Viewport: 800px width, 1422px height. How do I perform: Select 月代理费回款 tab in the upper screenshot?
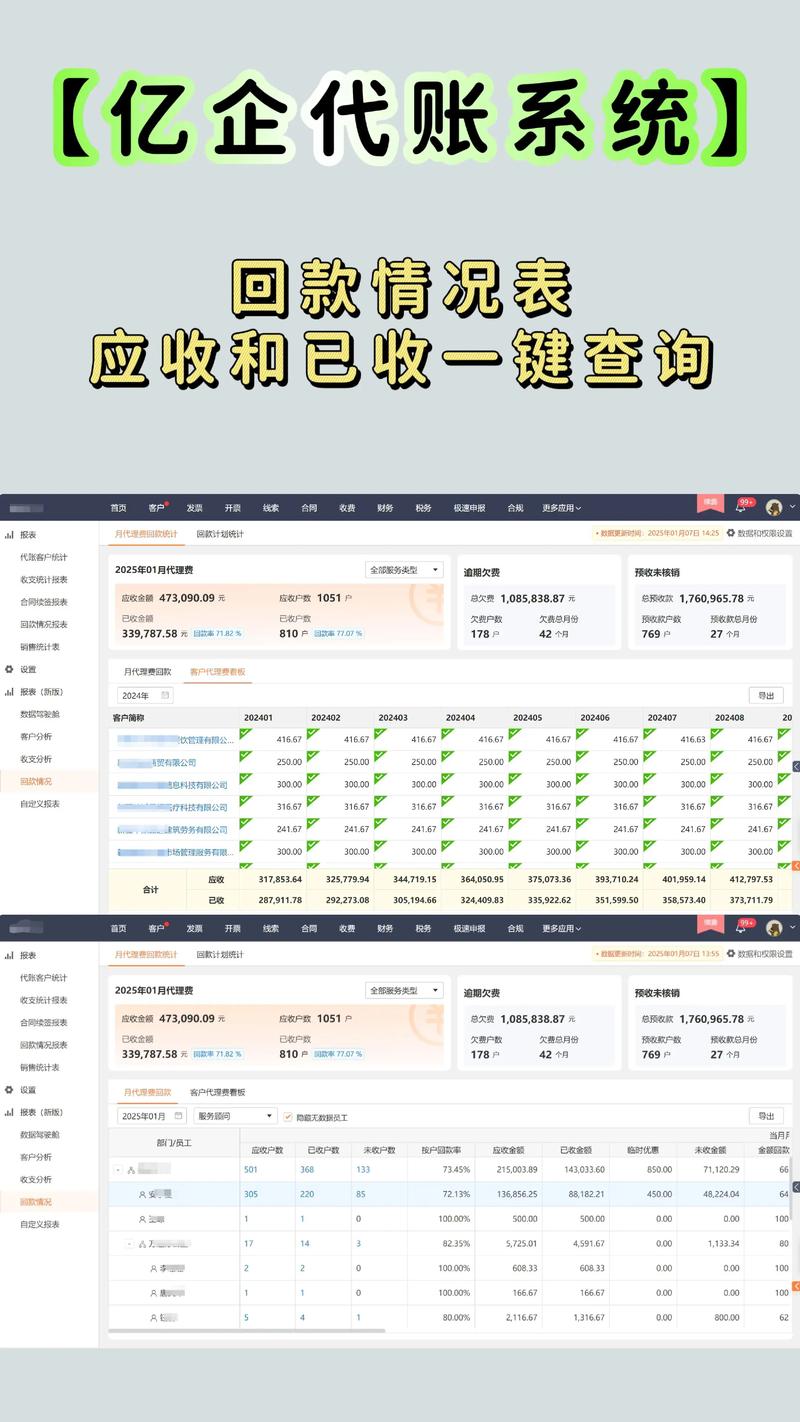tap(147, 672)
